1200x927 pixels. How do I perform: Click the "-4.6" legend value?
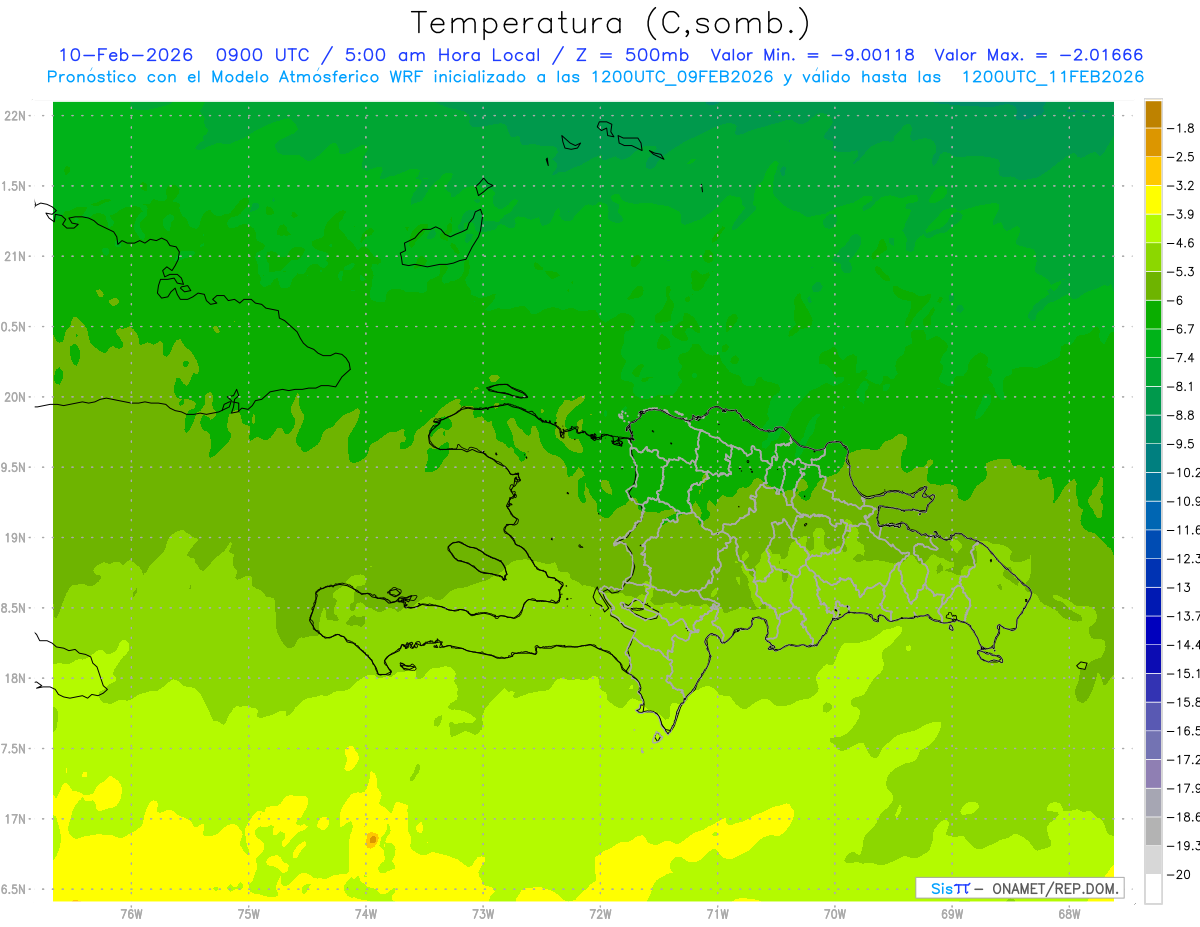point(1183,243)
